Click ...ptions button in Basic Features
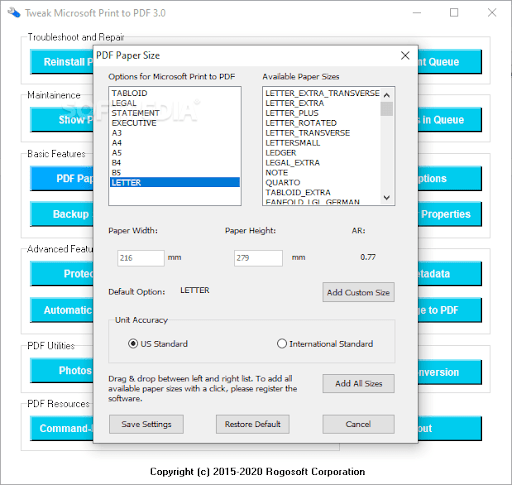The height and width of the screenshot is (485, 512). [450, 178]
